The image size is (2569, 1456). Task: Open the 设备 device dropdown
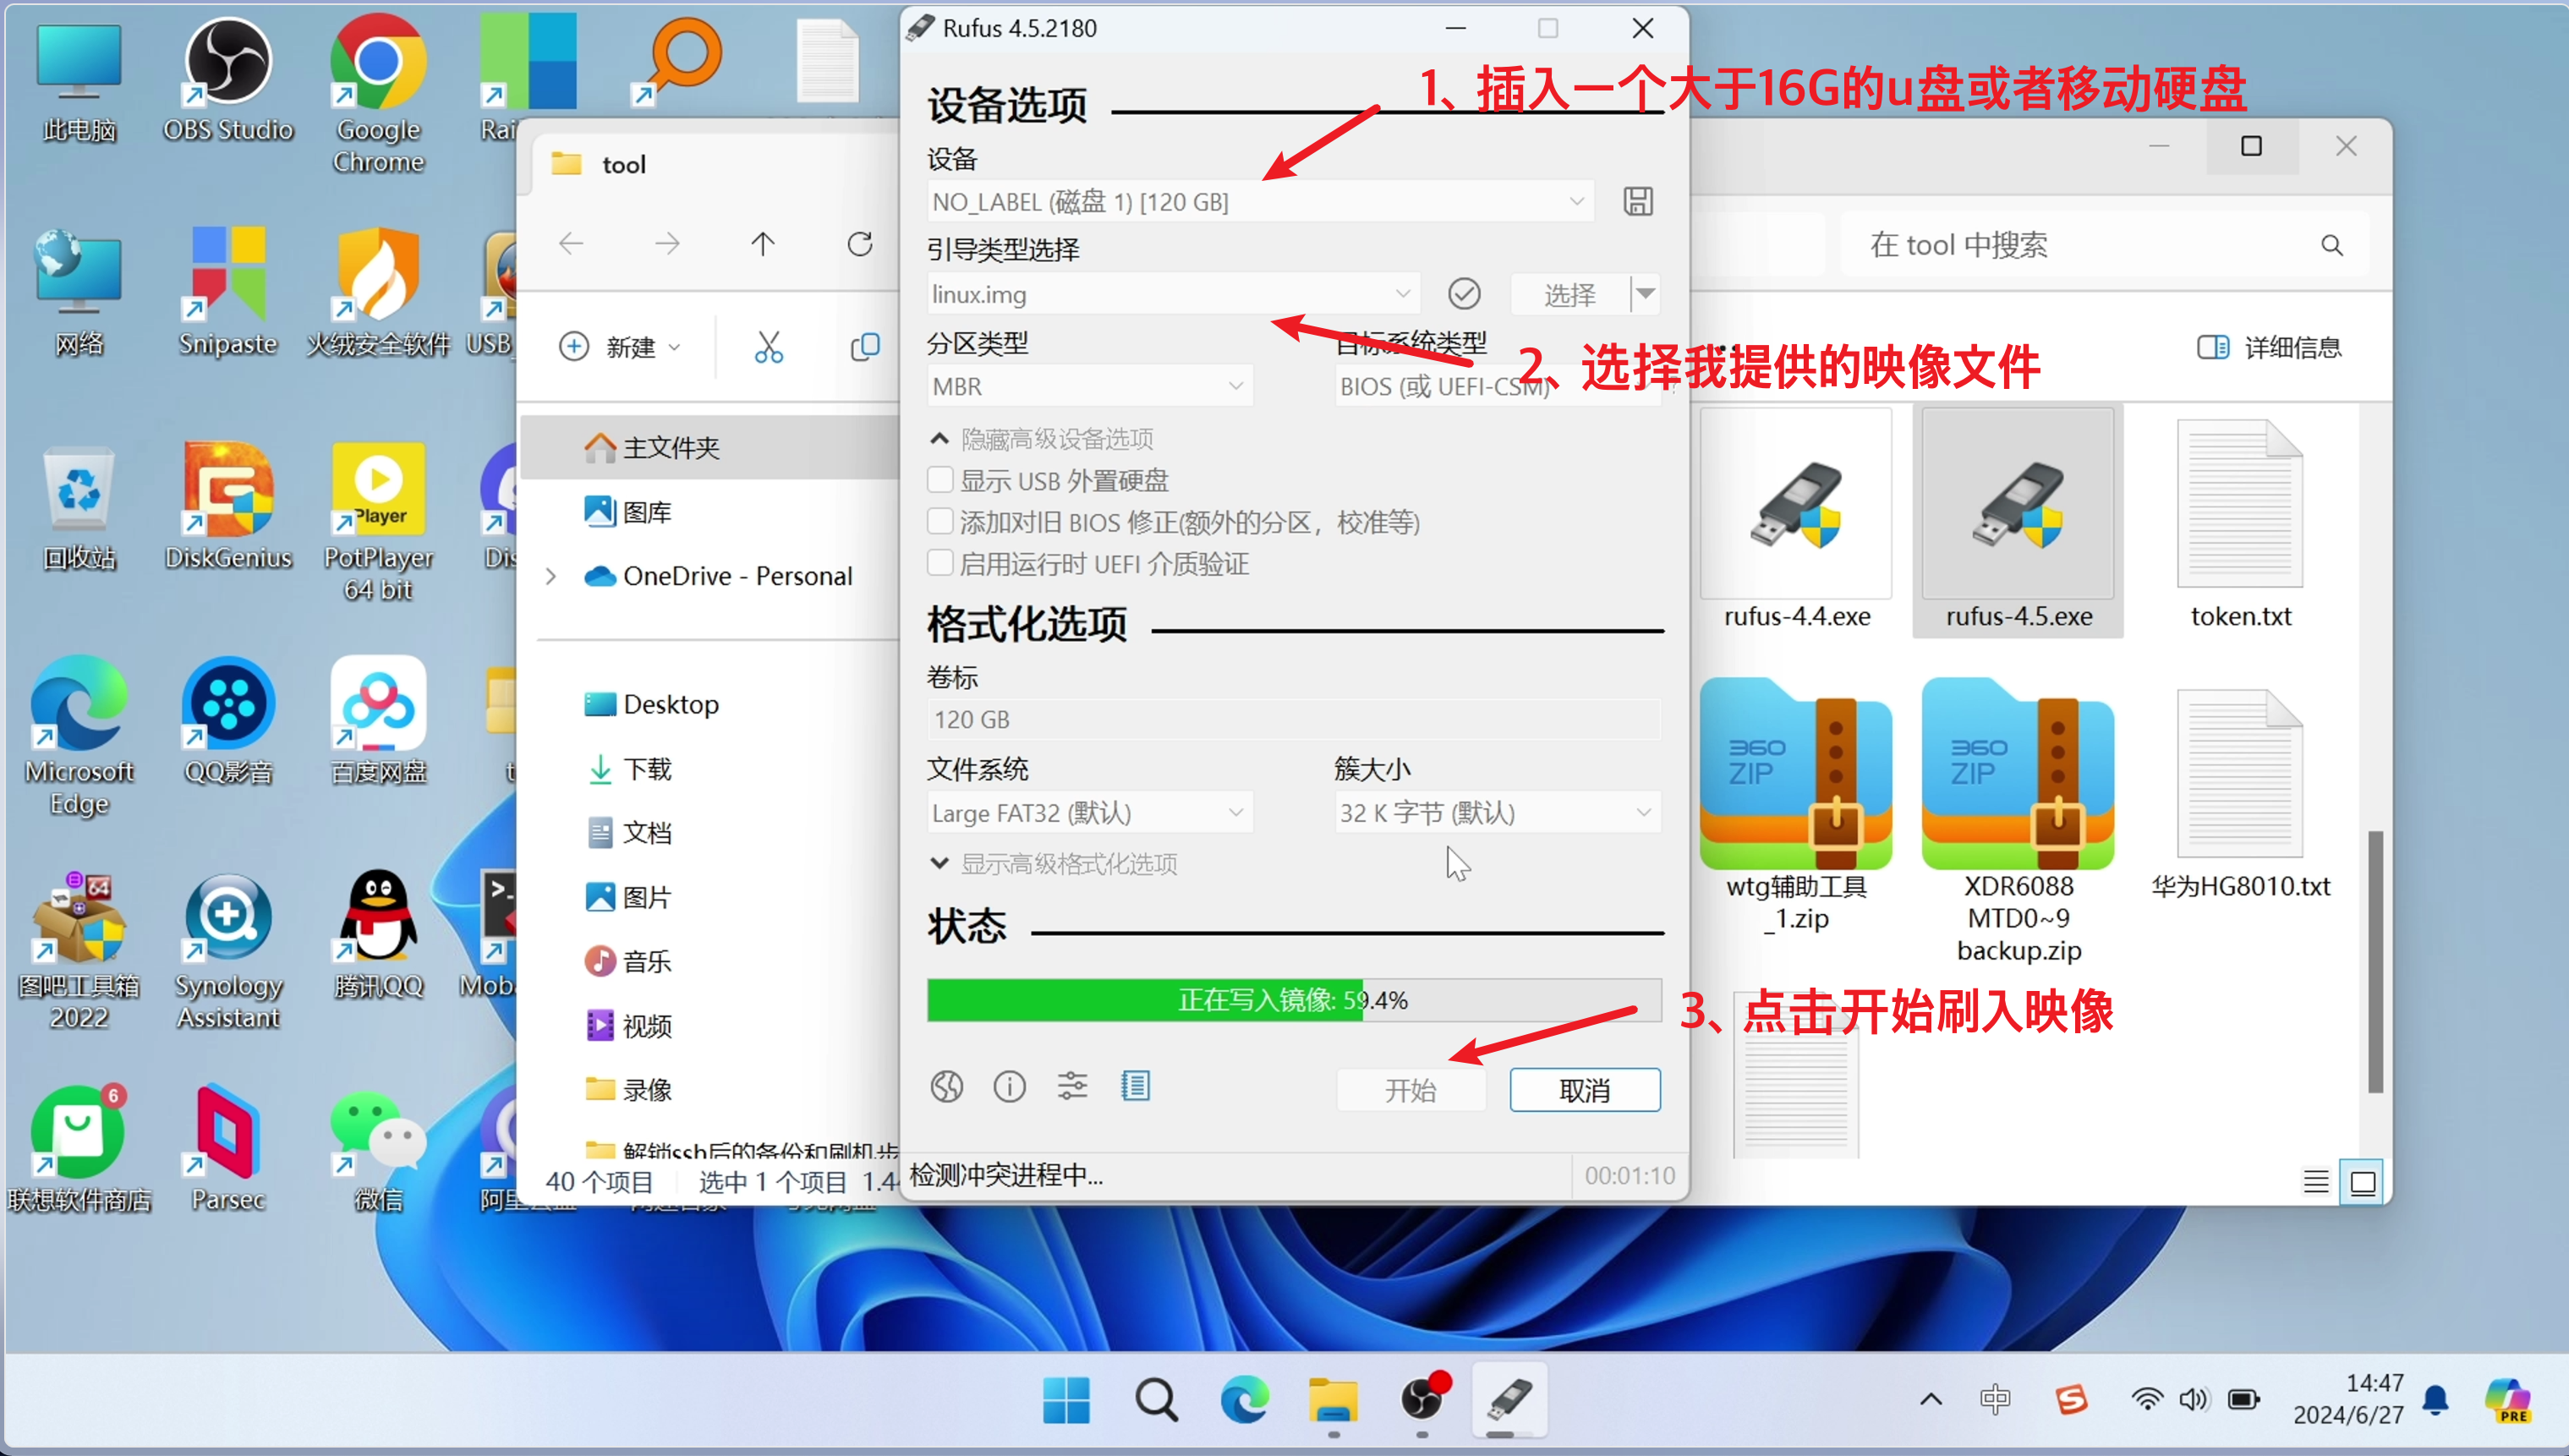[1260, 202]
